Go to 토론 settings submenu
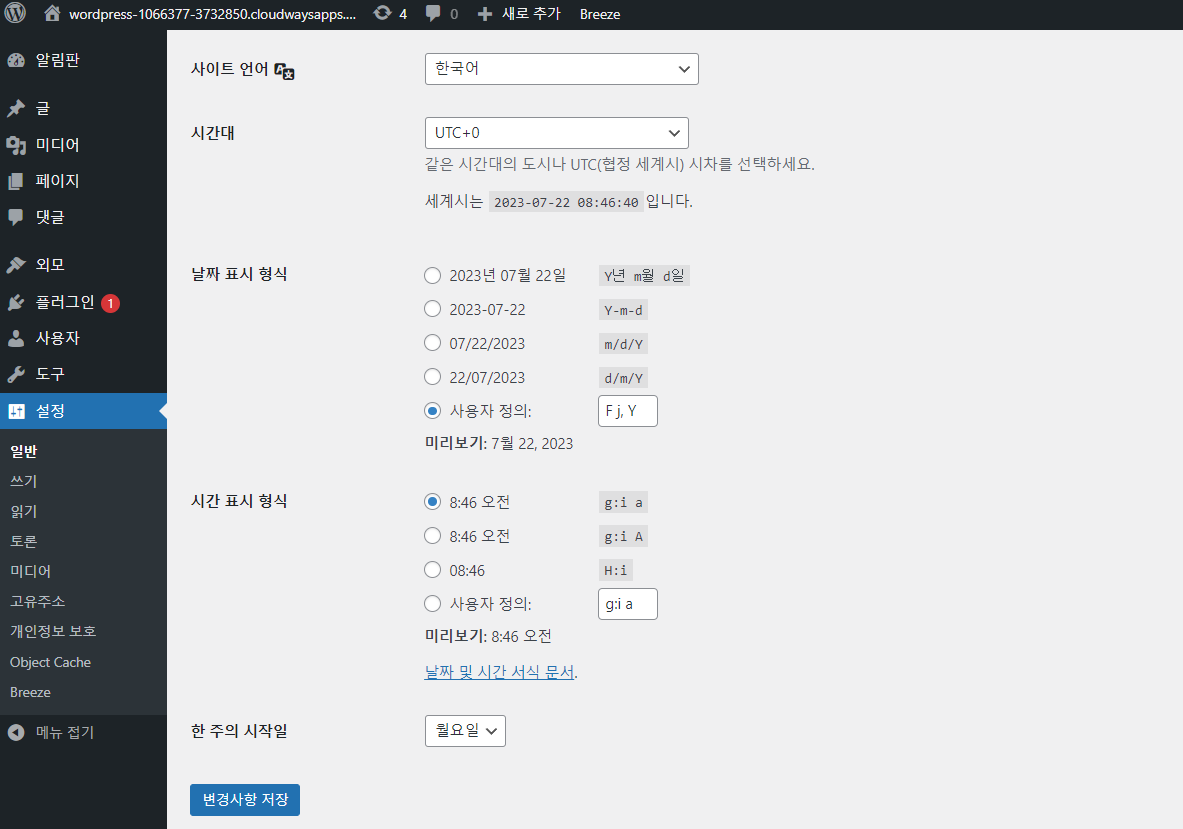Image resolution: width=1183 pixels, height=829 pixels. pos(23,542)
